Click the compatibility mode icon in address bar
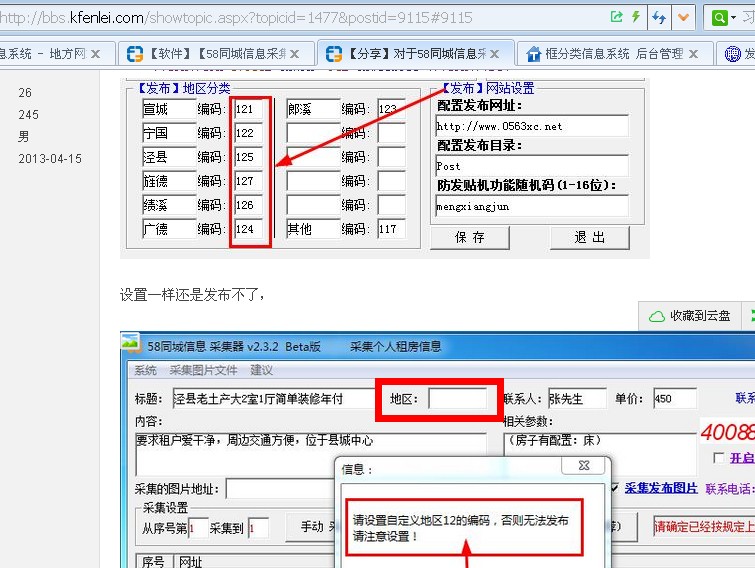755x568 pixels. pos(616,17)
